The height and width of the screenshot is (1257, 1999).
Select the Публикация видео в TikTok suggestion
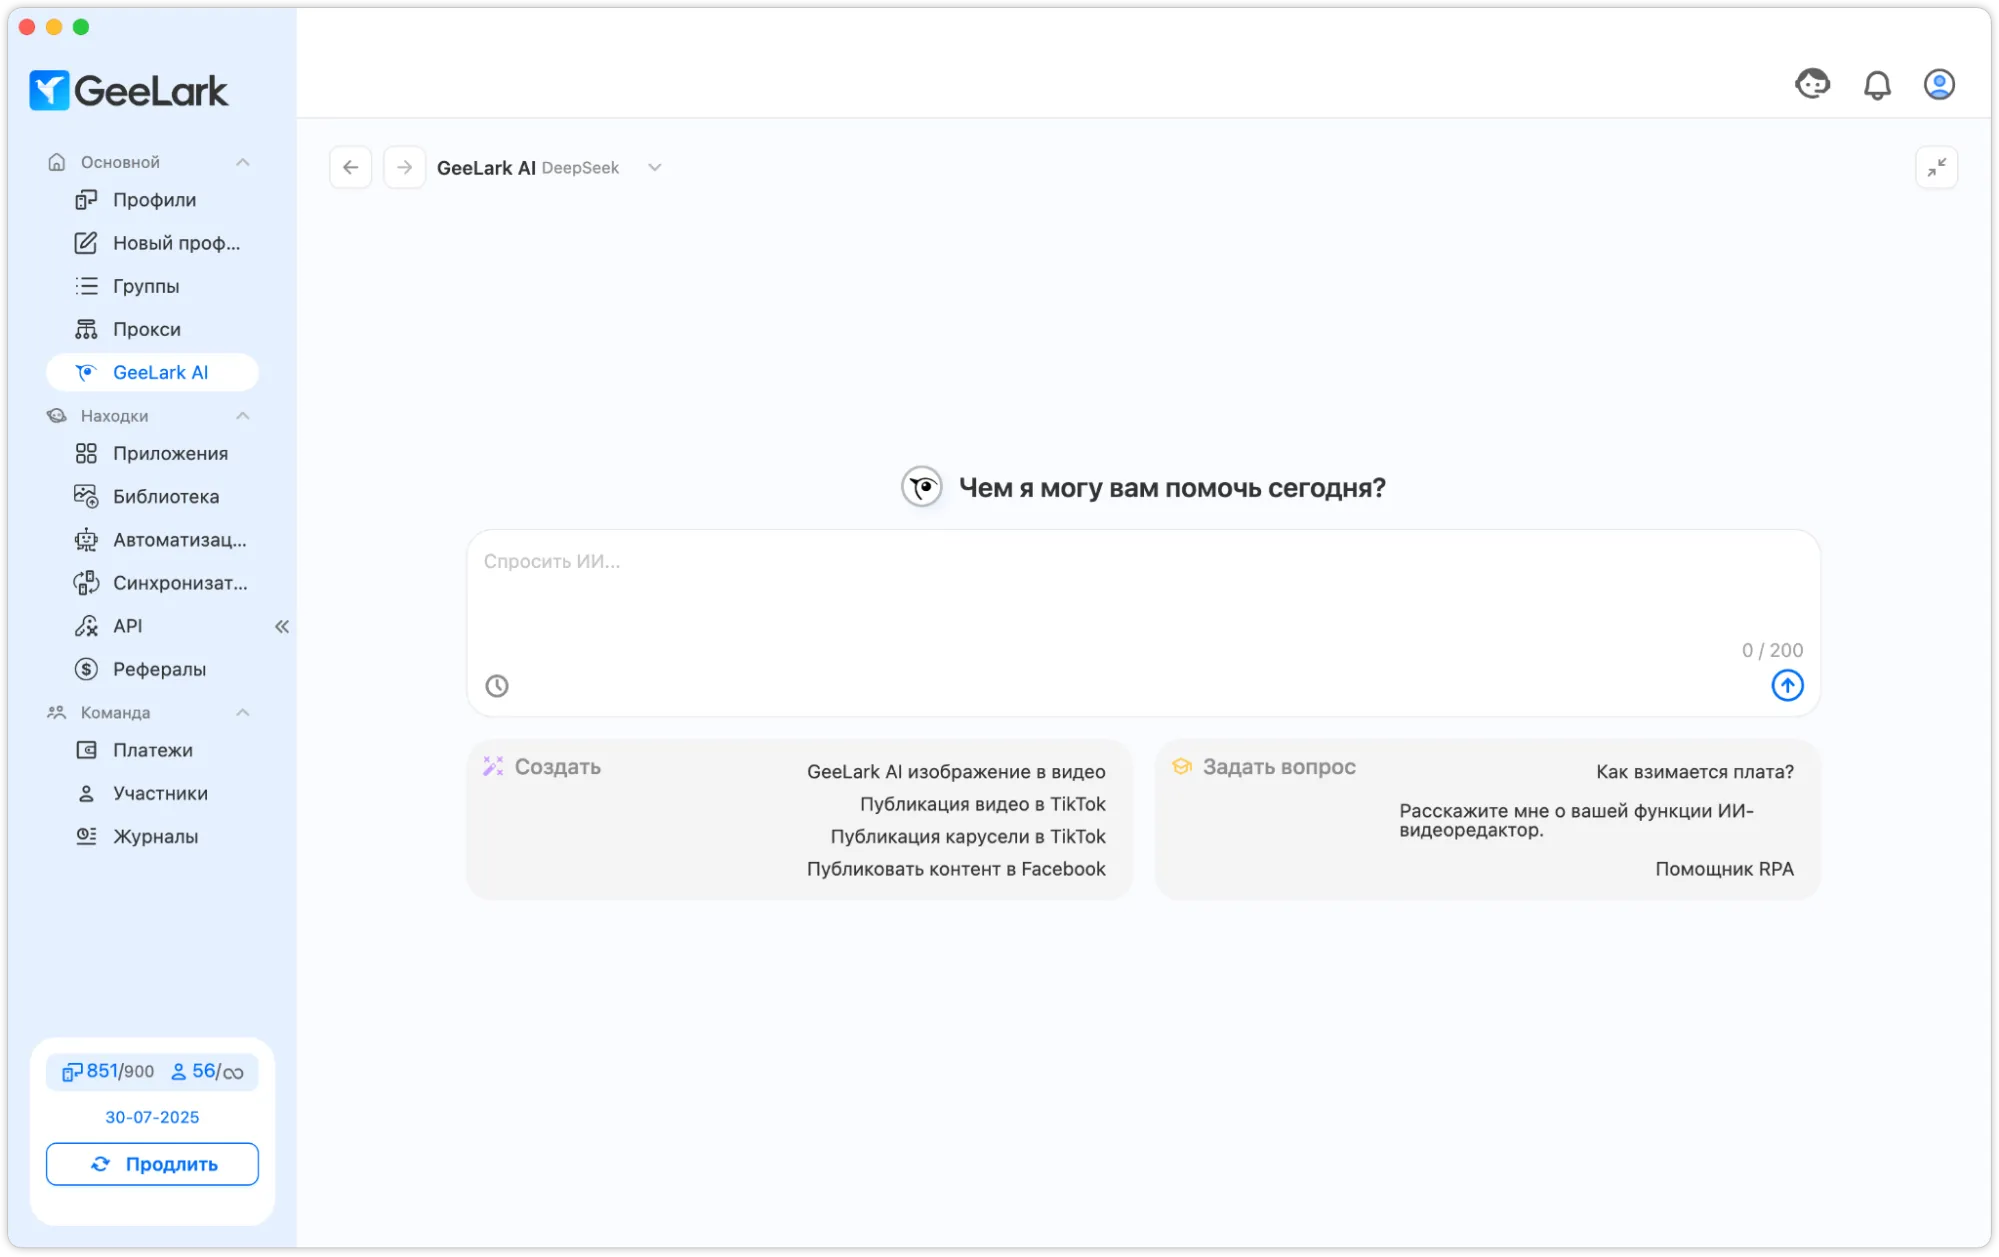[x=982, y=804]
